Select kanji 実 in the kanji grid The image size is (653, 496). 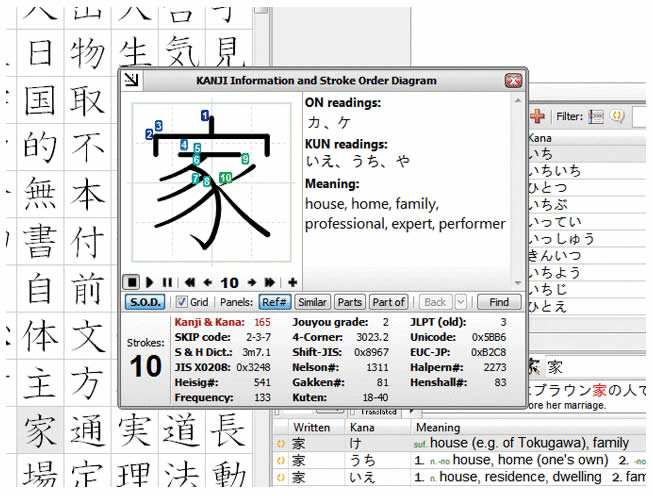(x=135, y=431)
